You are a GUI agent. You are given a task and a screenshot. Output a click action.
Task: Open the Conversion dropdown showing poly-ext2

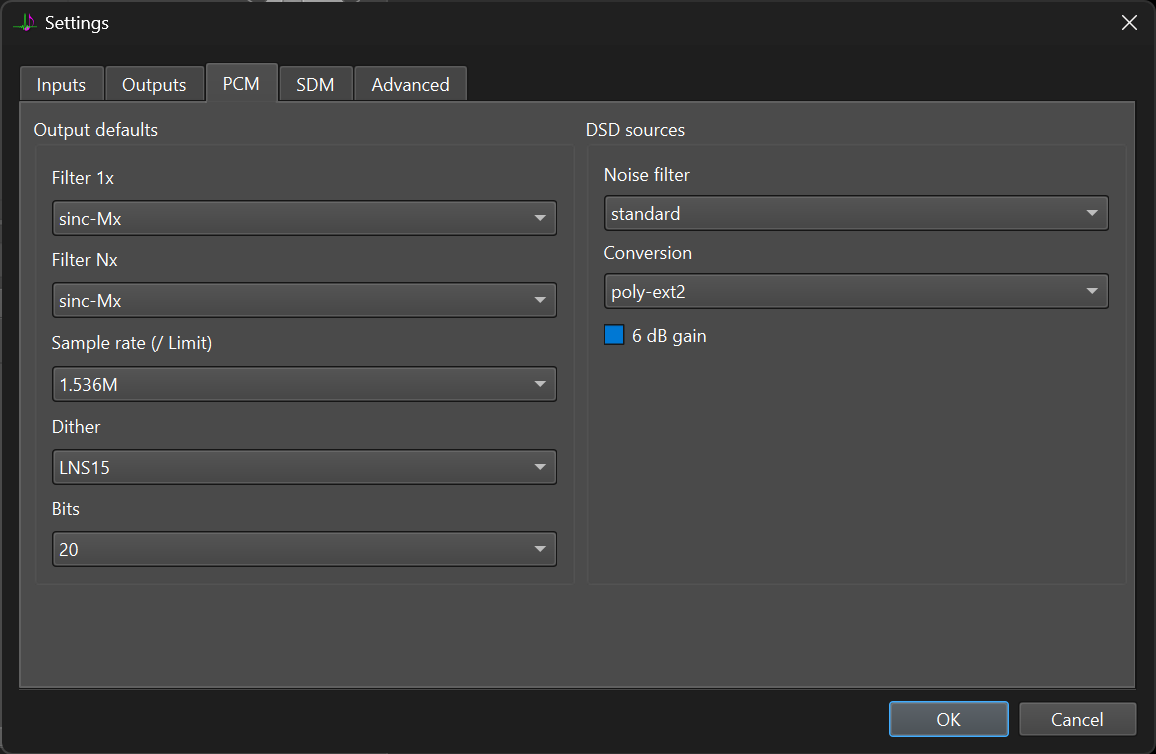[x=856, y=291]
